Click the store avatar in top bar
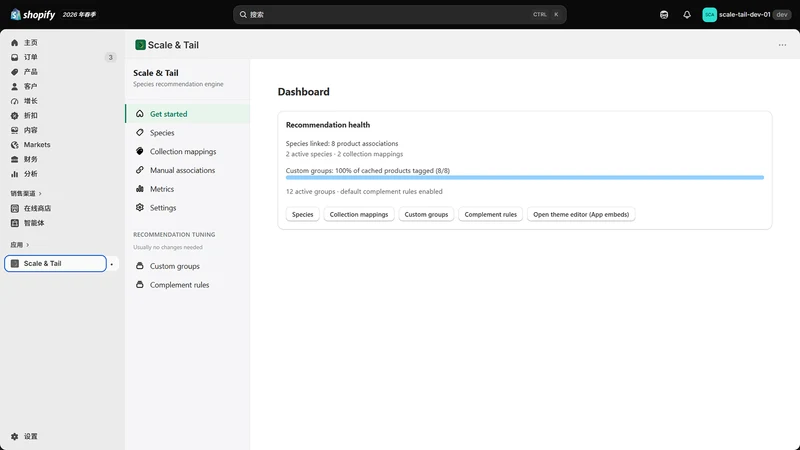 (x=709, y=15)
